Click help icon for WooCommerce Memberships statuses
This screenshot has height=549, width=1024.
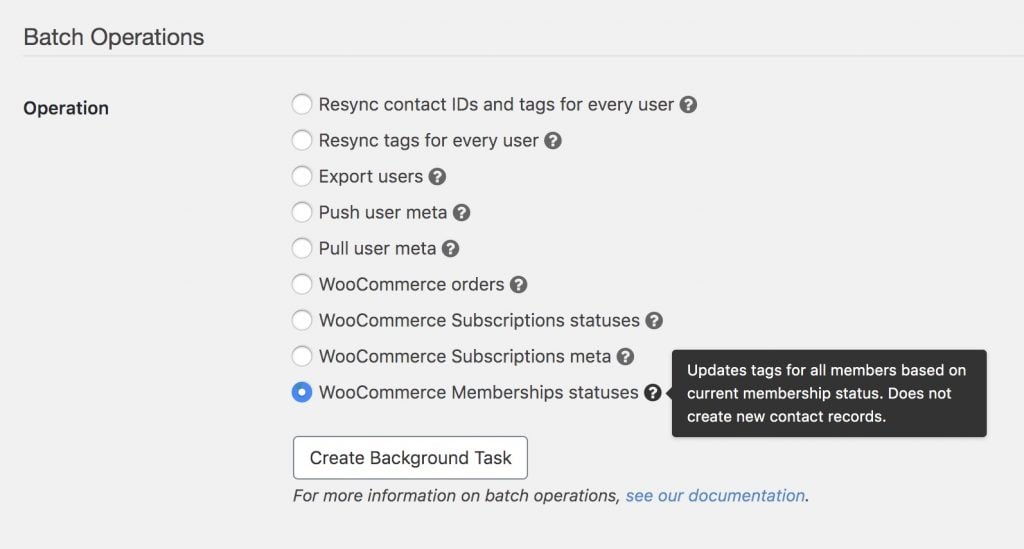point(652,392)
